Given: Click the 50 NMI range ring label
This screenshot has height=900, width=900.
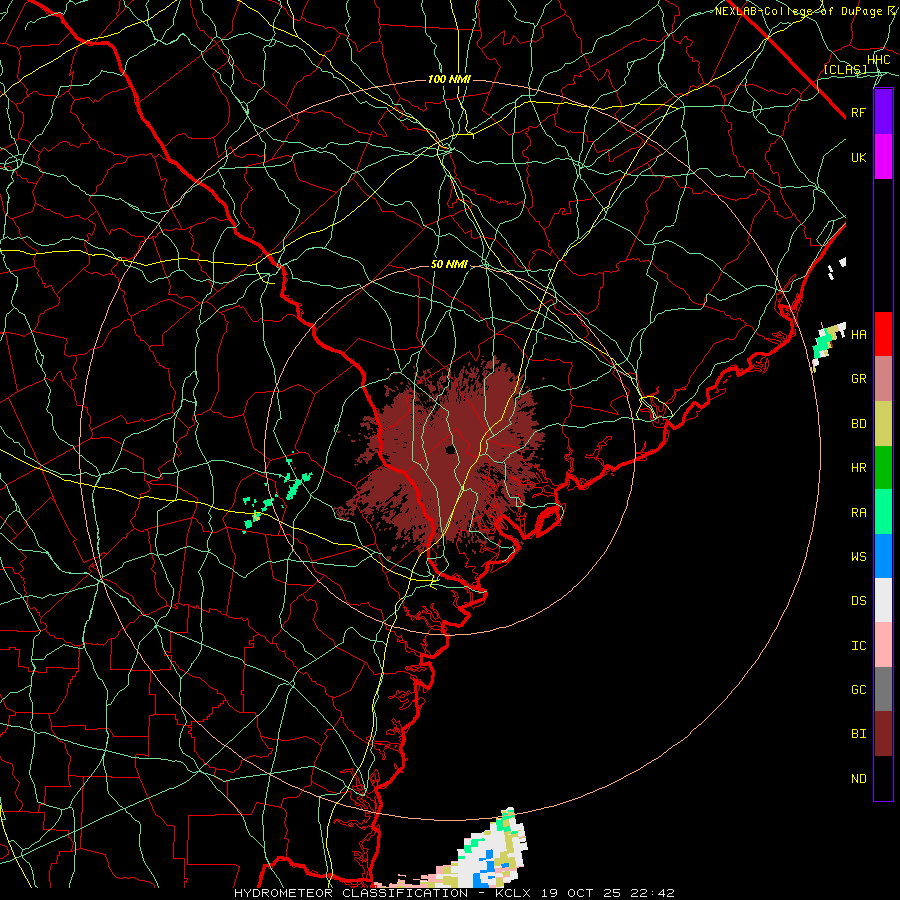Looking at the screenshot, I should (449, 265).
